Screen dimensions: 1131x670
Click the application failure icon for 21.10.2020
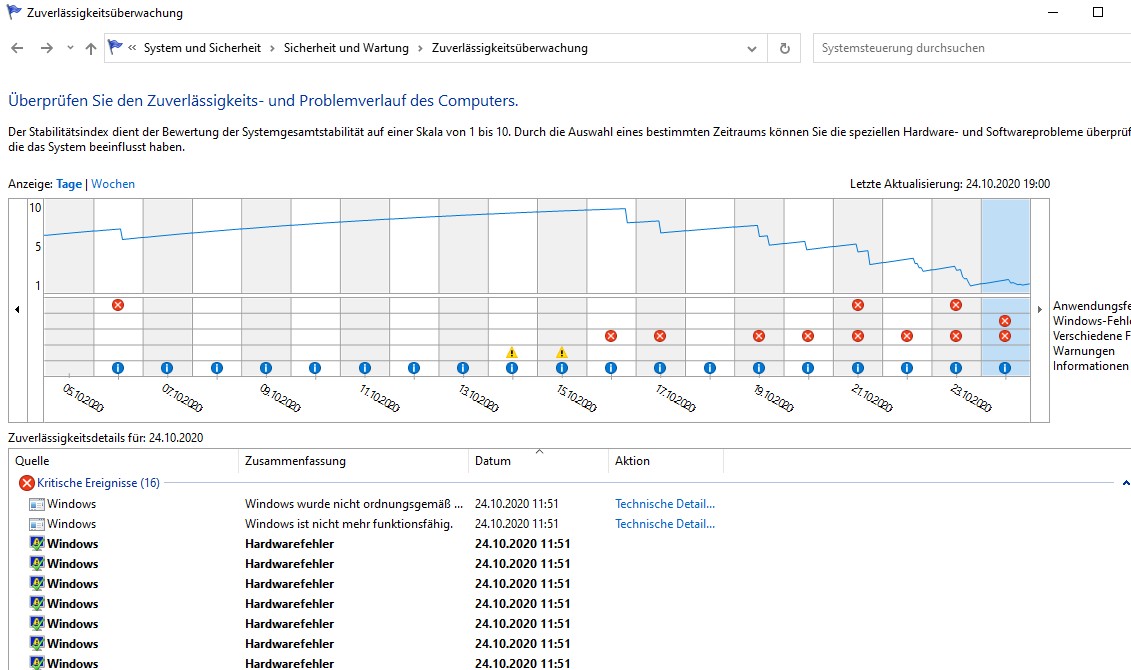coord(858,305)
